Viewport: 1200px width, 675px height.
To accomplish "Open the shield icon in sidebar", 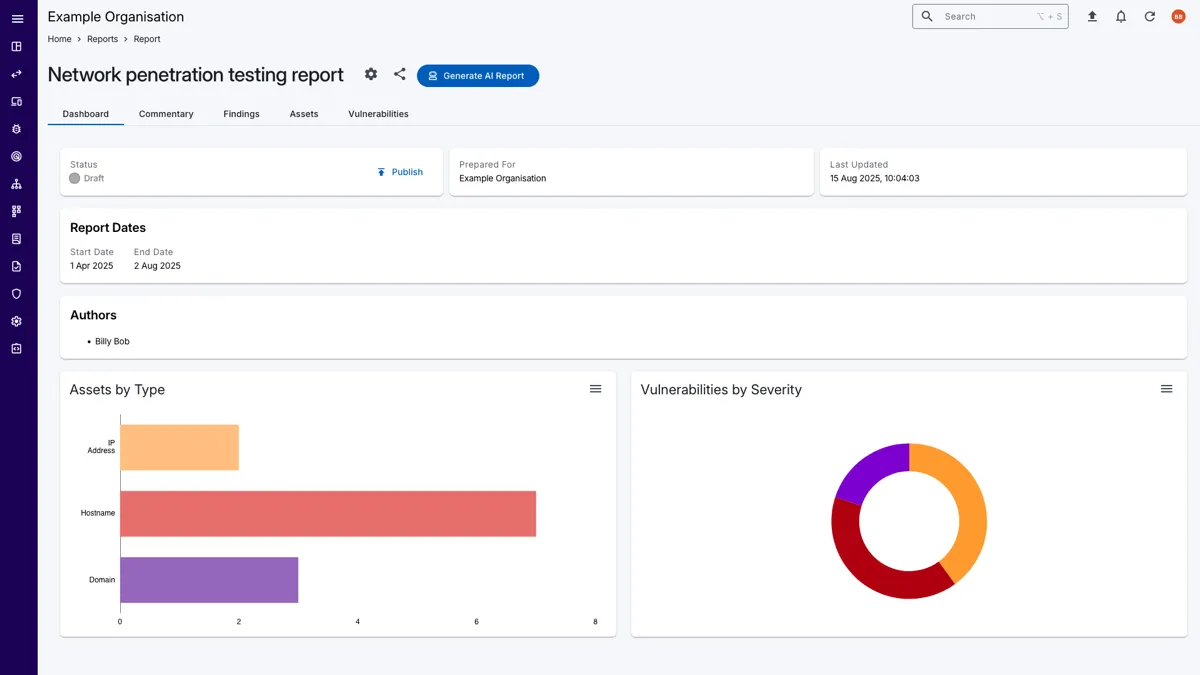I will (17, 294).
